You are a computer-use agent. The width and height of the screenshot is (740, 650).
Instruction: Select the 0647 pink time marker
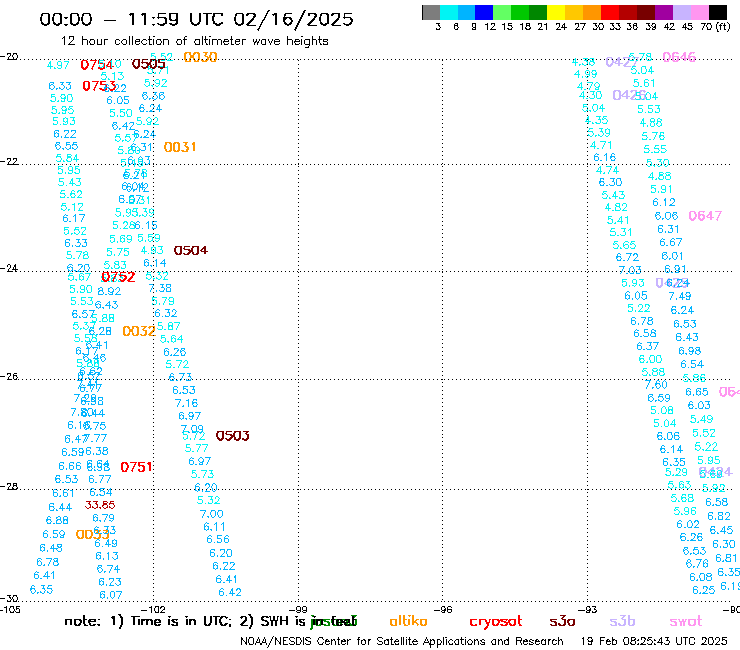pyautogui.click(x=705, y=216)
